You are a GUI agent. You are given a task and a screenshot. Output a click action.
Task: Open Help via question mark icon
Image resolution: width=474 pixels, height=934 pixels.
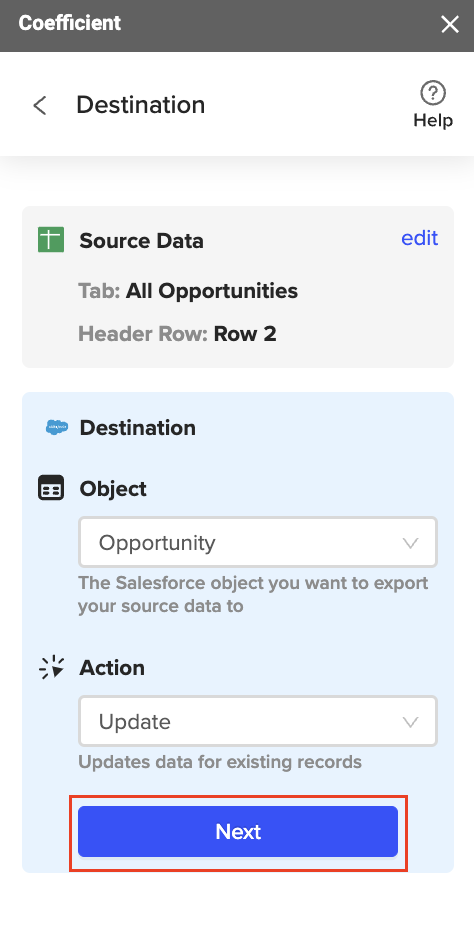pos(433,93)
